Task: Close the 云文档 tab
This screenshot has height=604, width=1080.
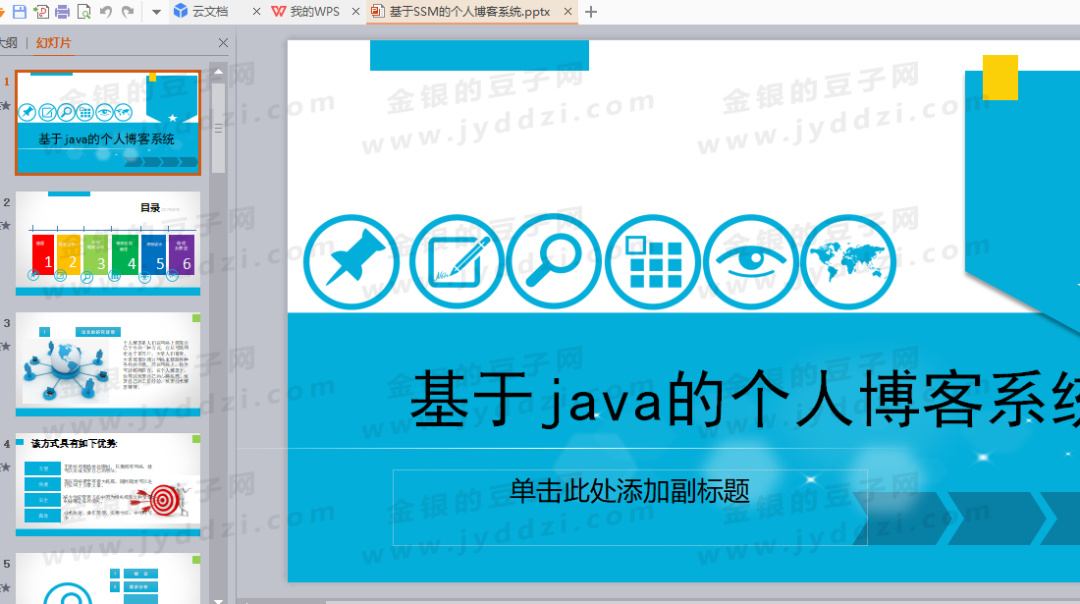Action: 256,12
